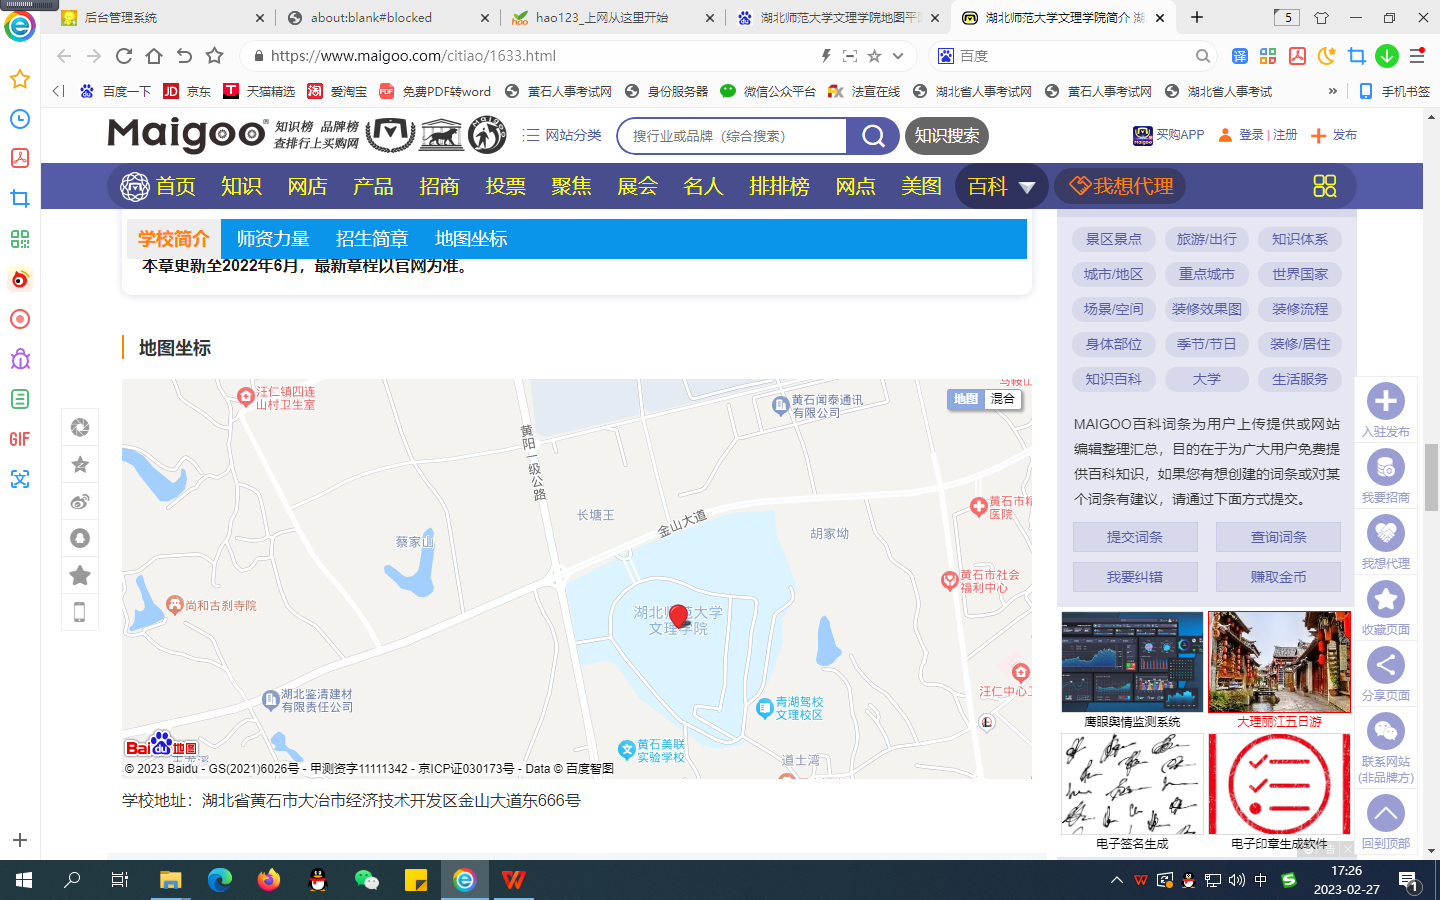
Task: Switch to the 师资力量 tab
Action: coord(272,239)
